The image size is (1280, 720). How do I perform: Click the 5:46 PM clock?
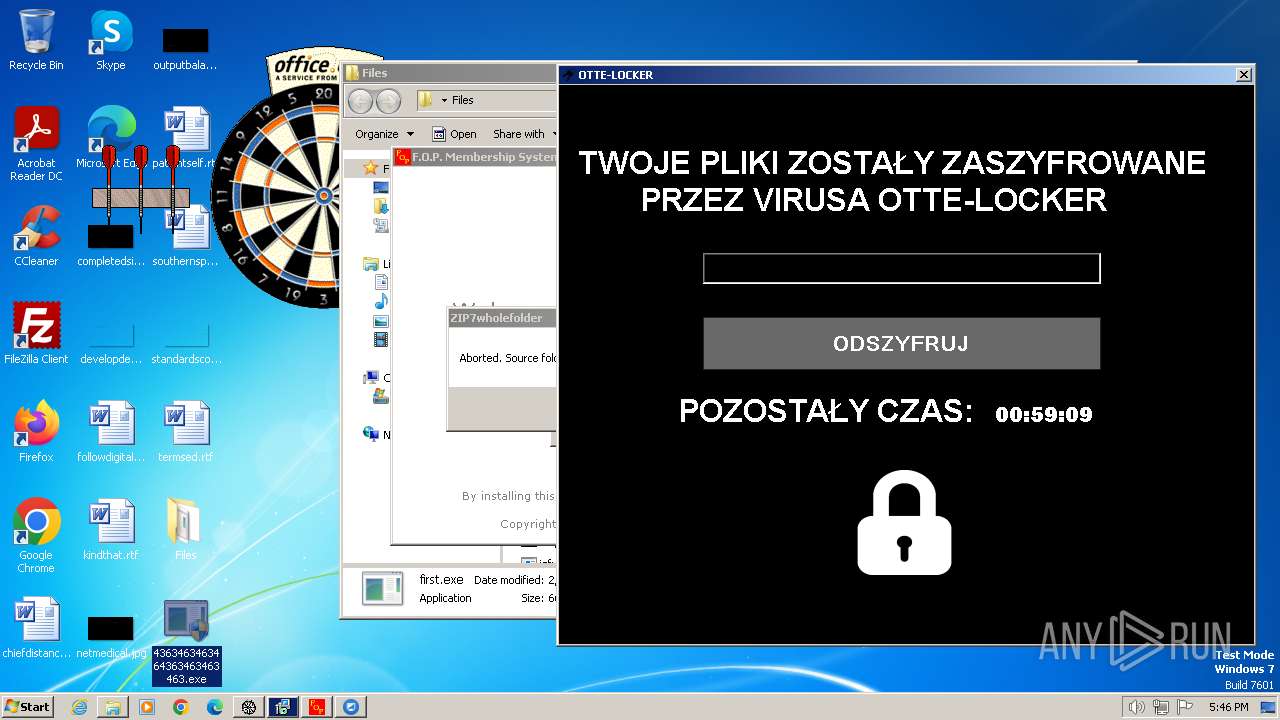1228,707
